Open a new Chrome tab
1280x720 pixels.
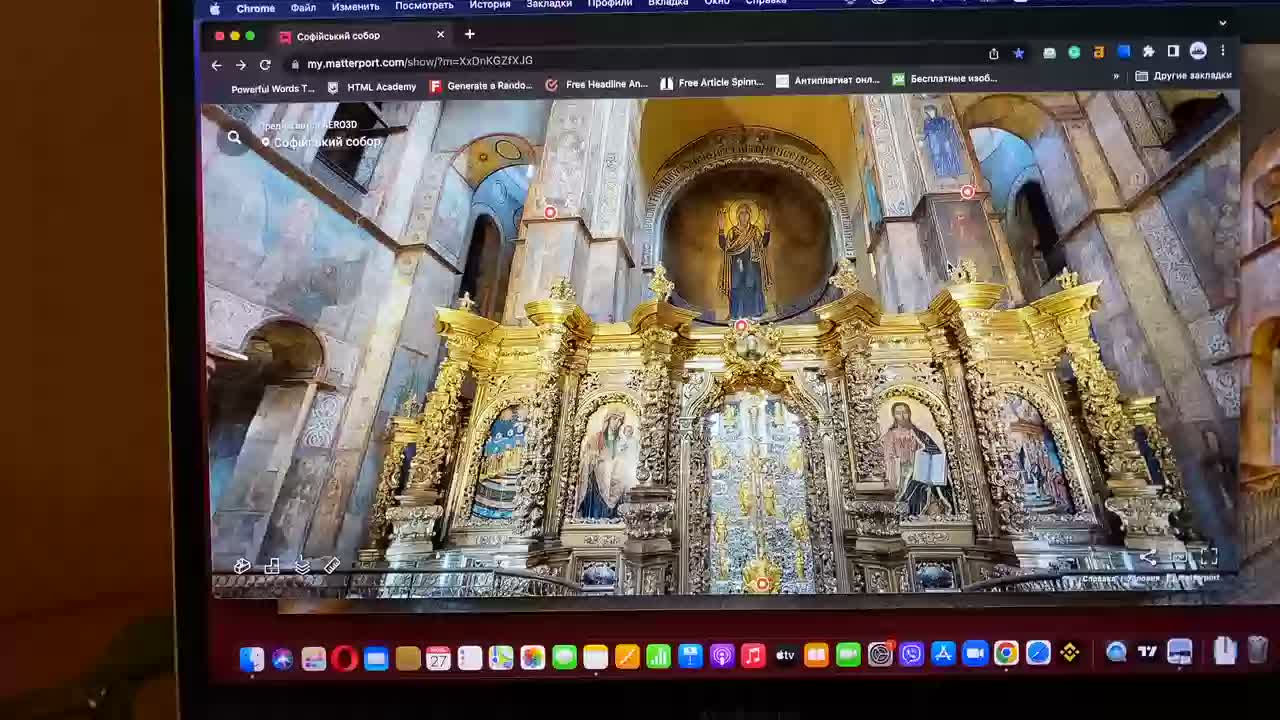click(469, 34)
